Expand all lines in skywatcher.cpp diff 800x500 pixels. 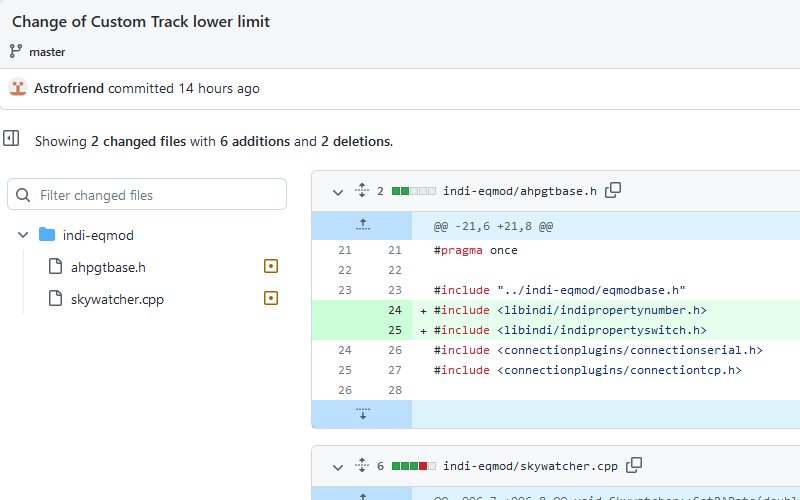pos(362,465)
